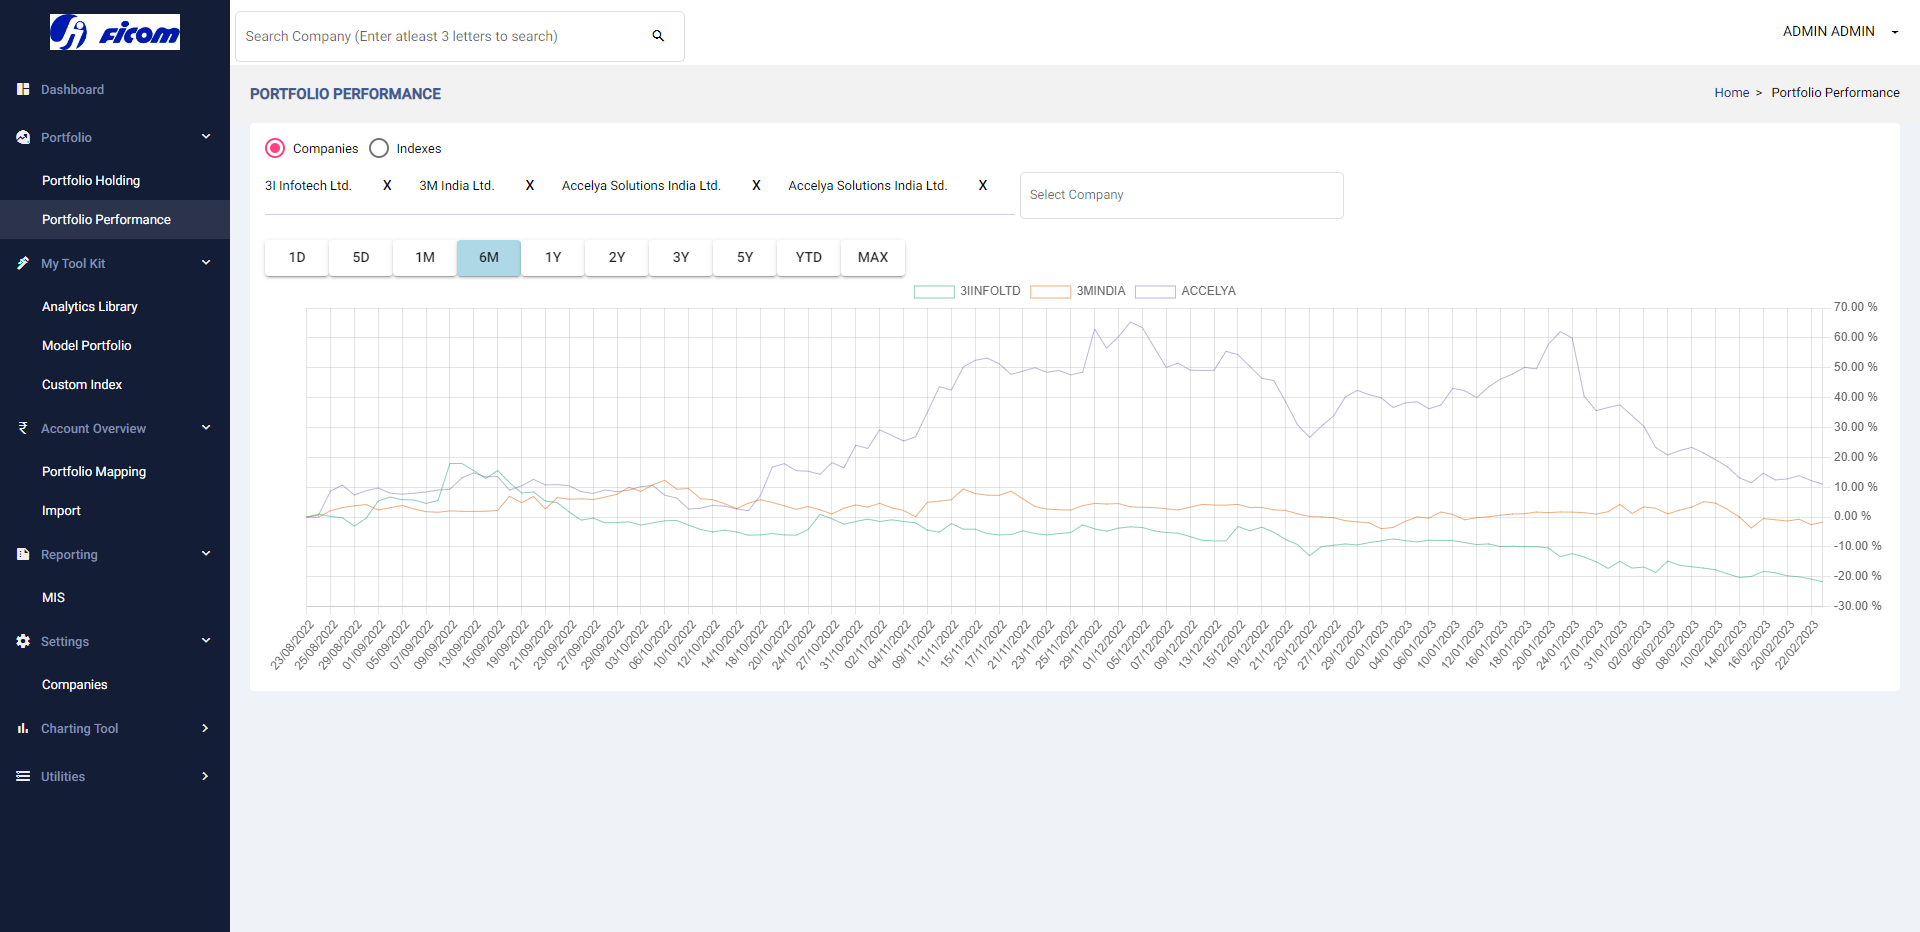The image size is (1920, 932).
Task: Open Model Portfolio
Action: pos(87,346)
